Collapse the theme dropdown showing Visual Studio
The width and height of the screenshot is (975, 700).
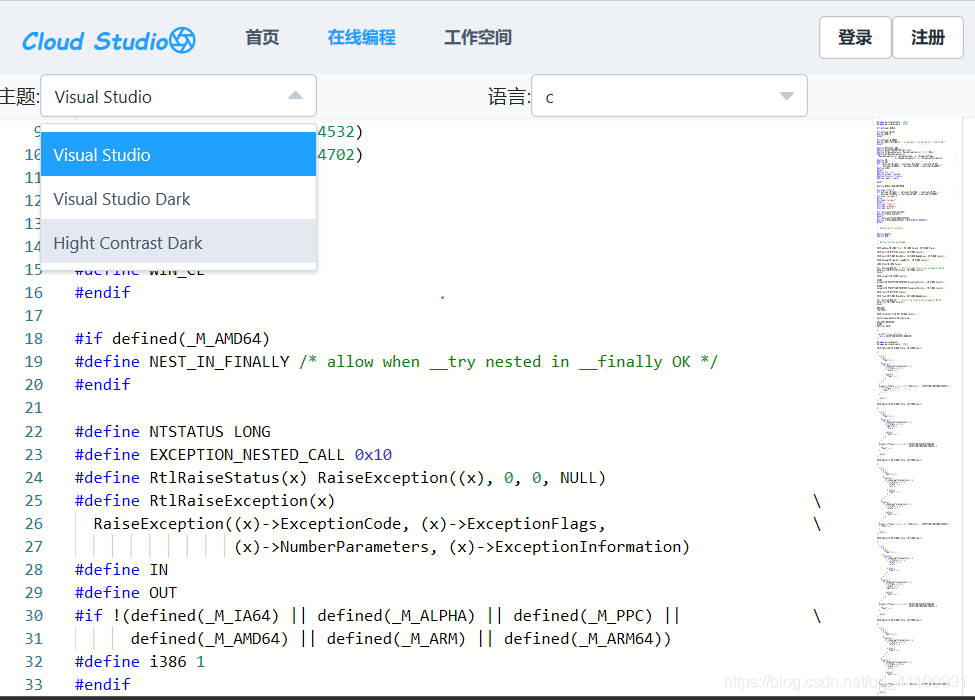178,96
